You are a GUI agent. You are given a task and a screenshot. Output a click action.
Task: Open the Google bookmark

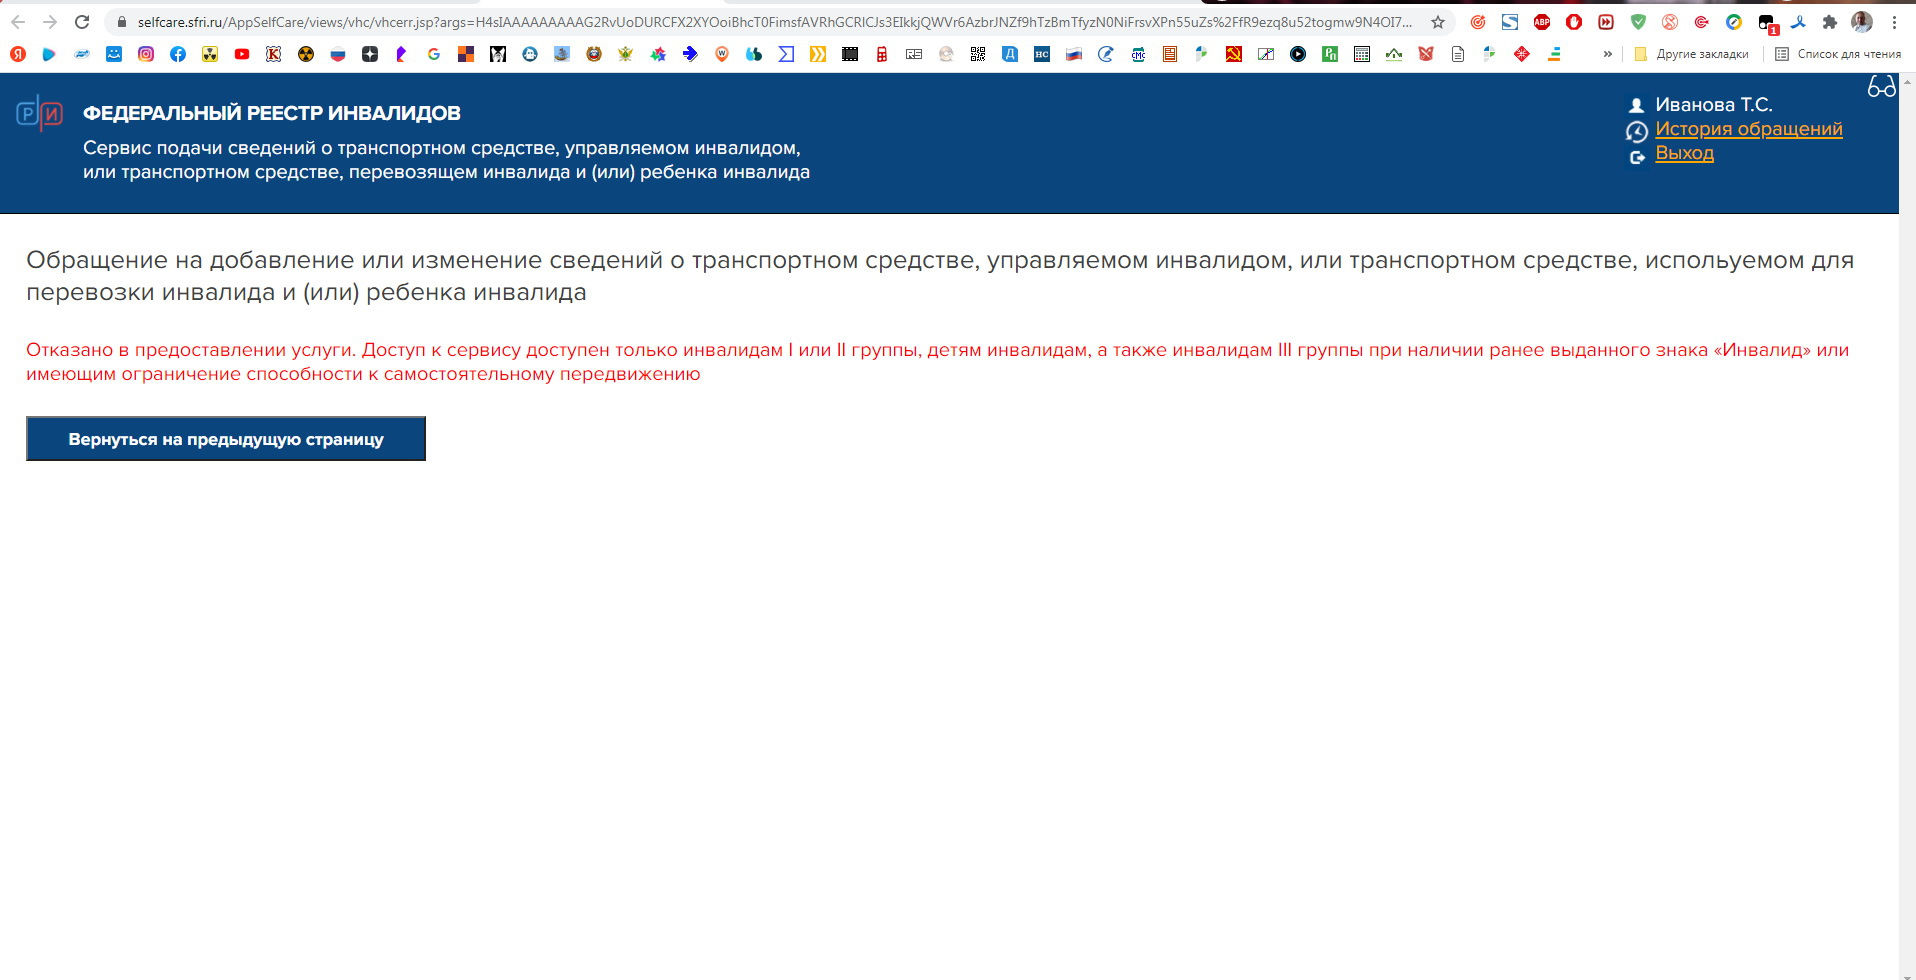434,54
